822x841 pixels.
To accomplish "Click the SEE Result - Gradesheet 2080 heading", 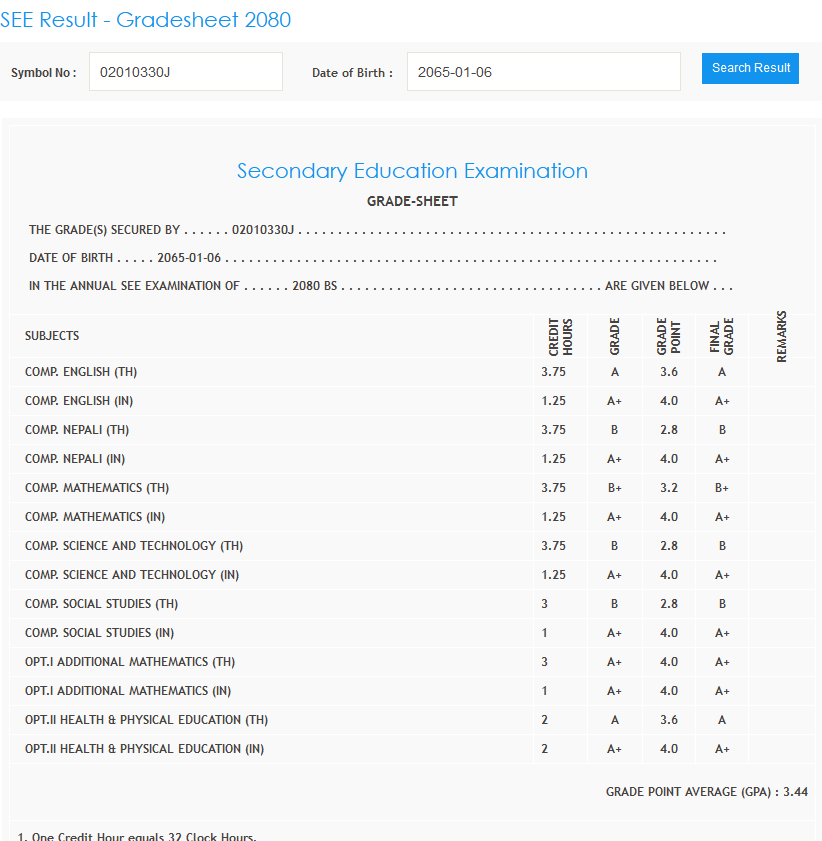I will [146, 19].
